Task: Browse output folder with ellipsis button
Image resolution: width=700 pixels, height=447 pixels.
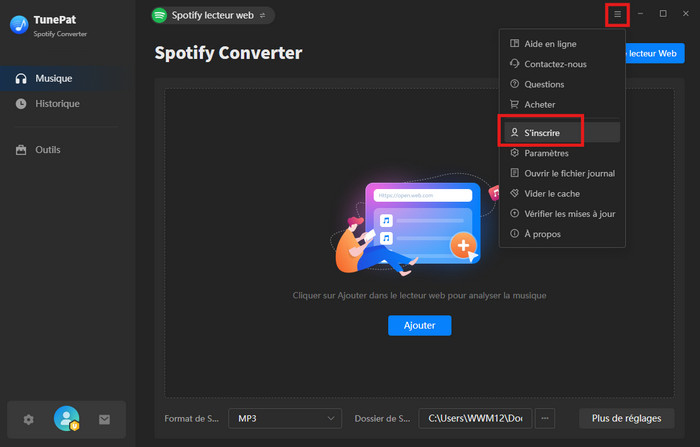Action: click(x=545, y=418)
